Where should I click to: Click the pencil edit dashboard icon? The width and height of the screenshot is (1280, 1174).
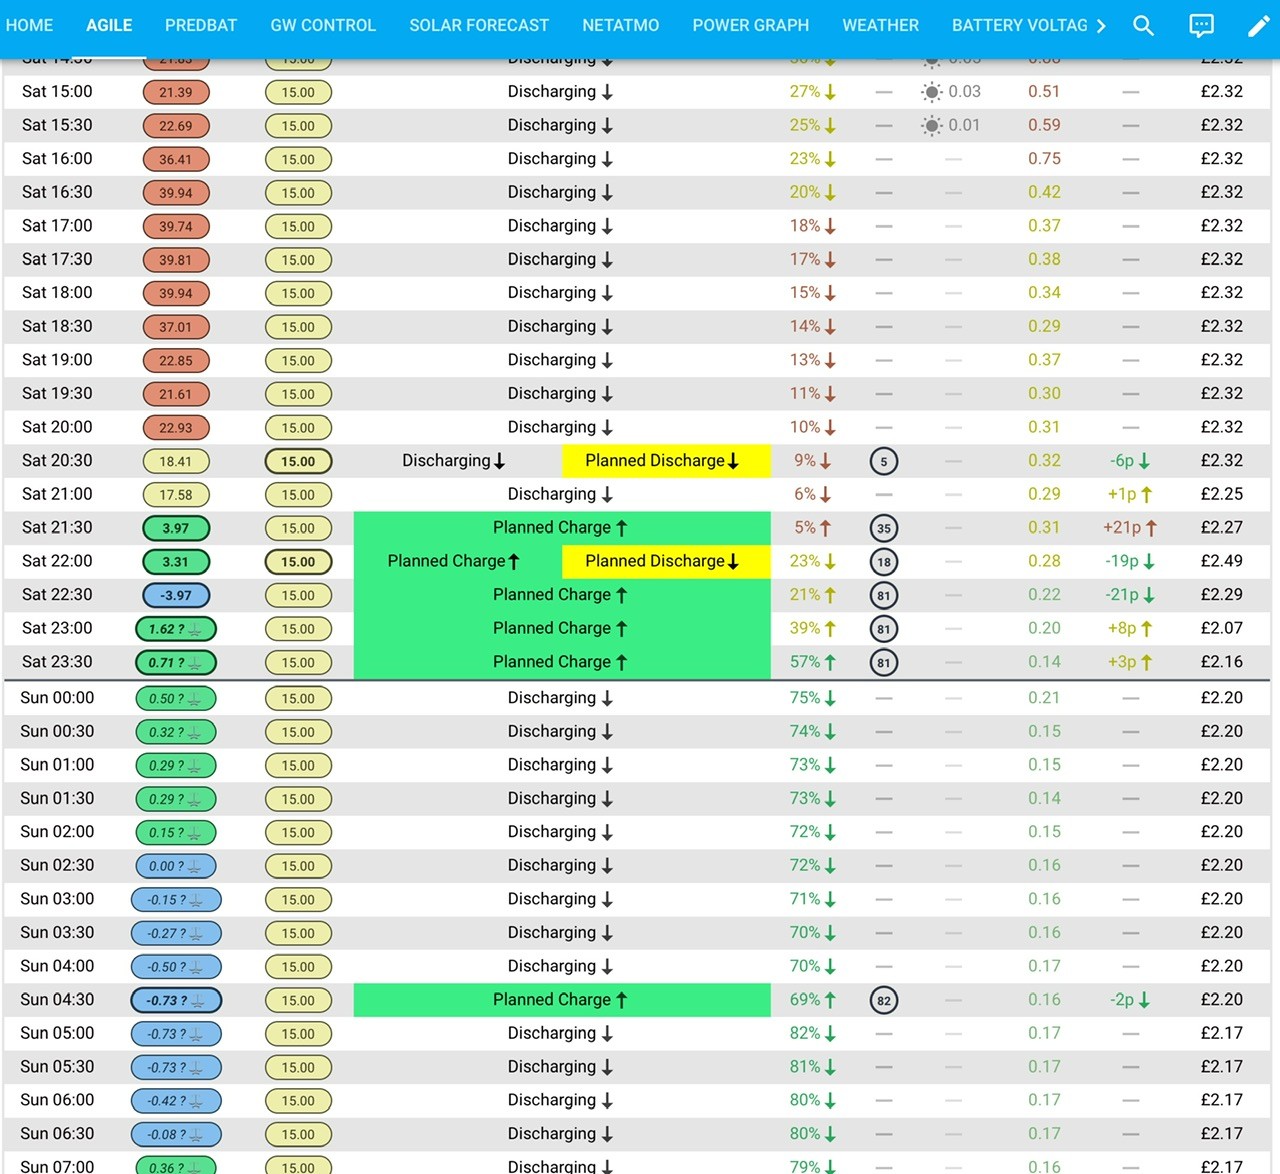[1258, 25]
